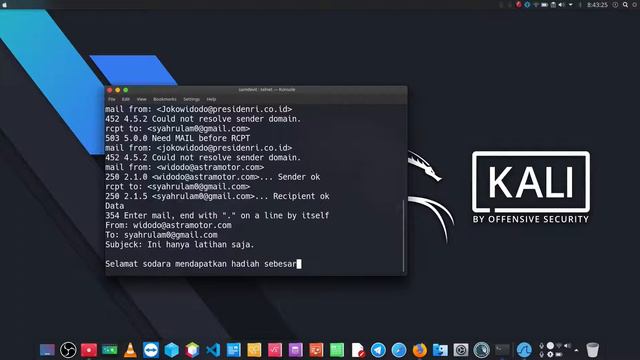Open the multicolor hexagon cube dock icon
The image size is (640, 360).
point(192,350)
